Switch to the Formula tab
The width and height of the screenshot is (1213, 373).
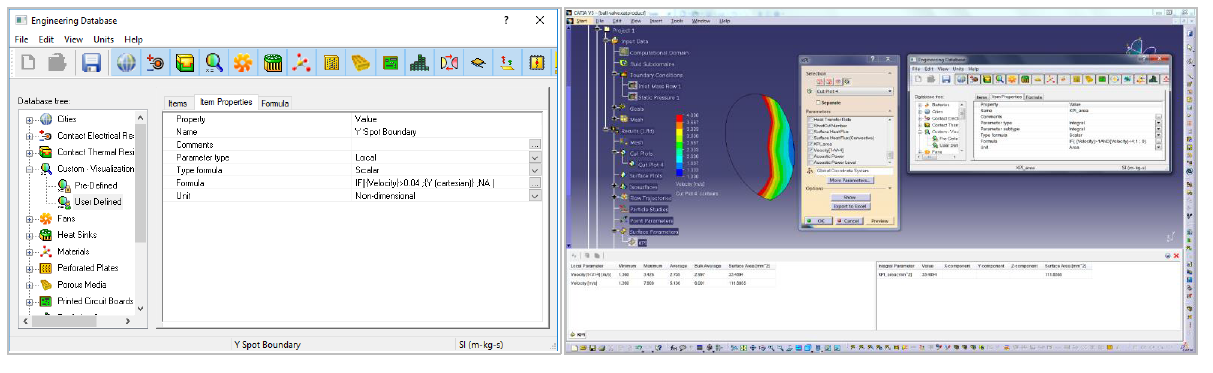click(x=275, y=103)
